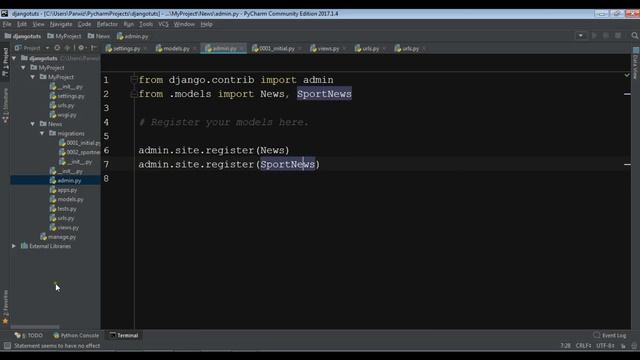Click the collapse all icon in Project panel

tap(67, 48)
